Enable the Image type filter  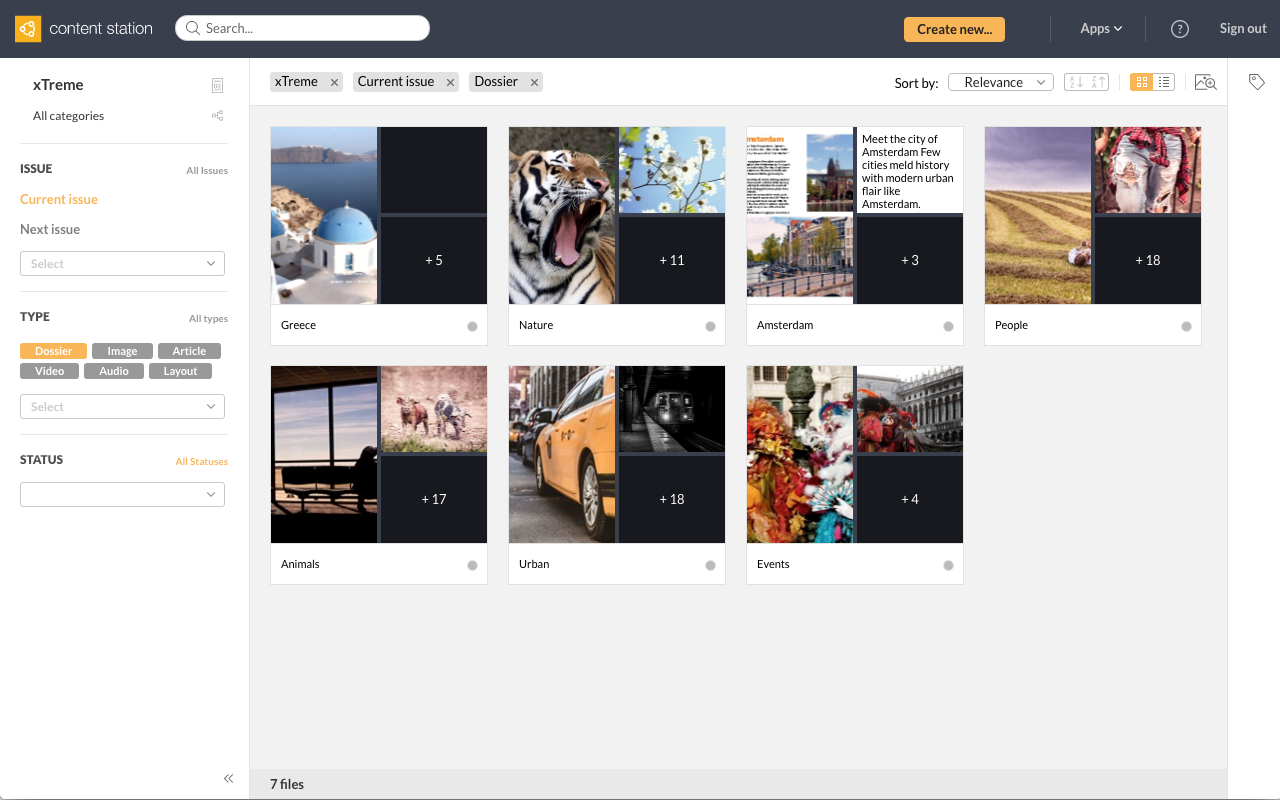122,350
